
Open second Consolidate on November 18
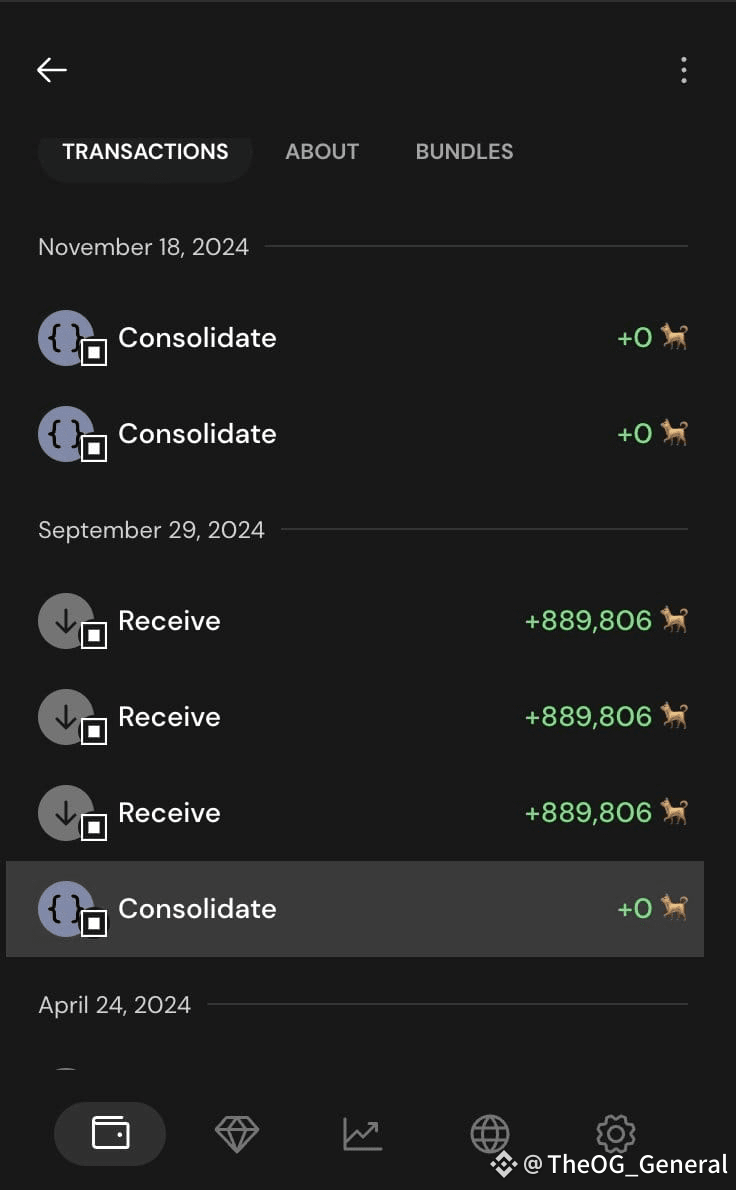[363, 433]
